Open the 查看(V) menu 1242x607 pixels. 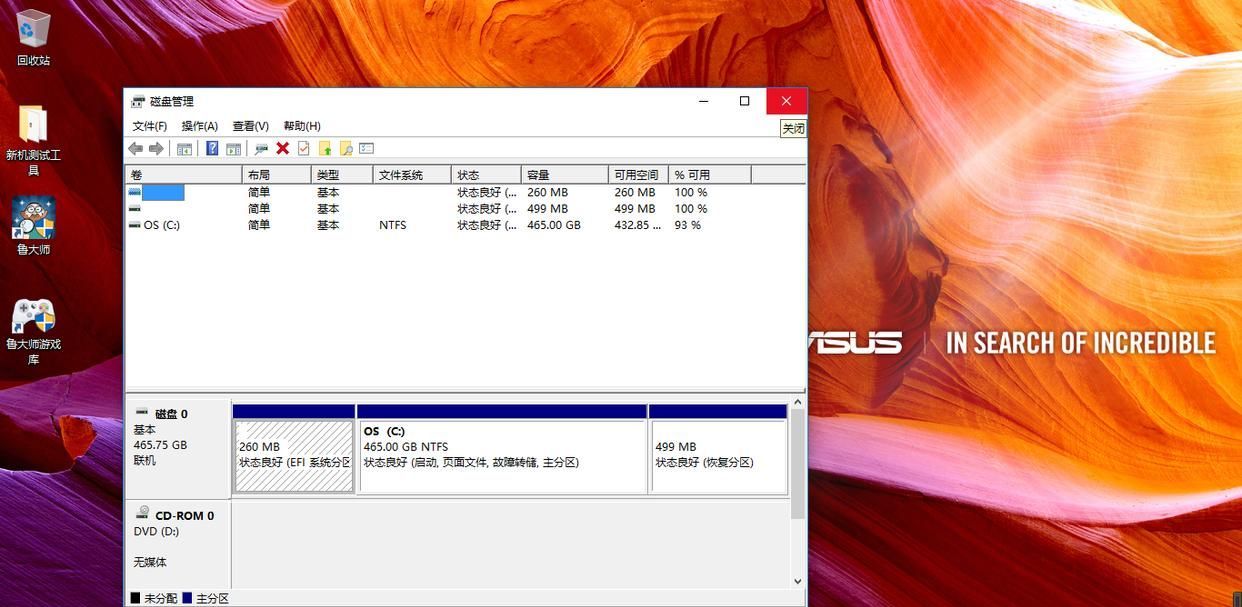251,126
